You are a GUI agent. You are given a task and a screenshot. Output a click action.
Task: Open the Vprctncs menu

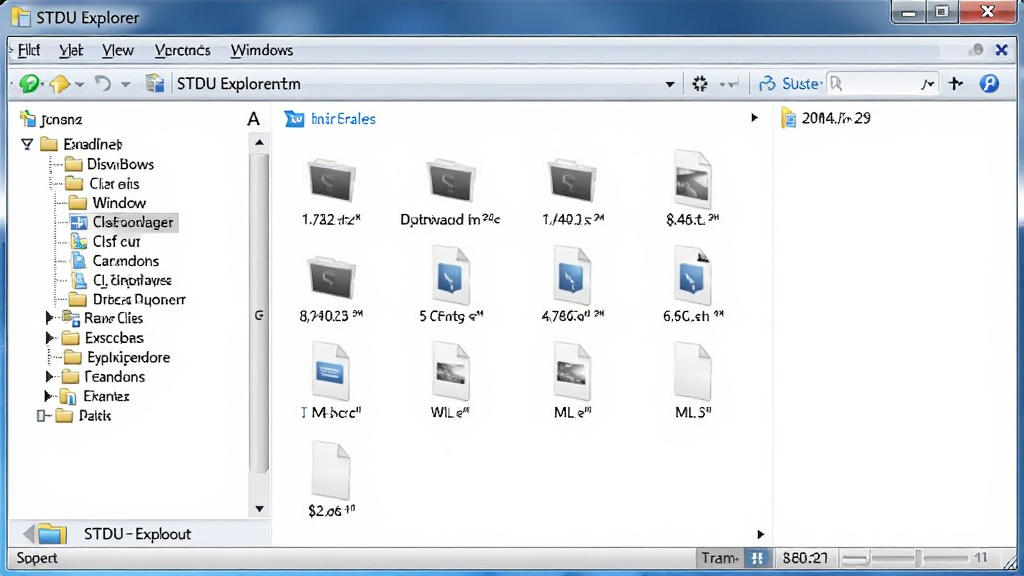click(x=182, y=50)
